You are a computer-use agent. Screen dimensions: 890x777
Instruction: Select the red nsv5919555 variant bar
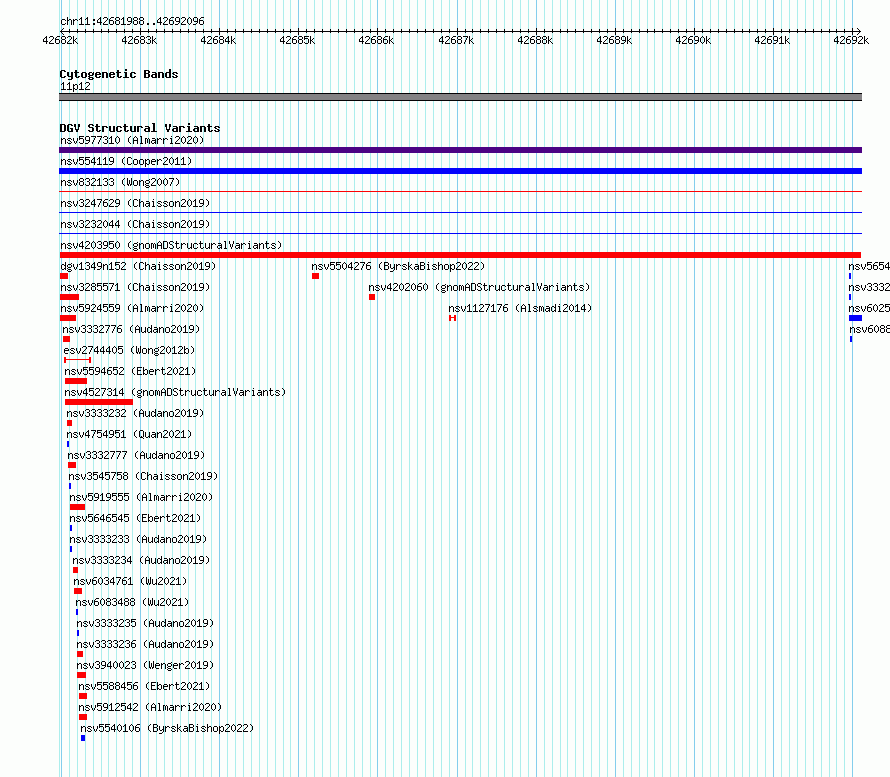(x=77, y=507)
